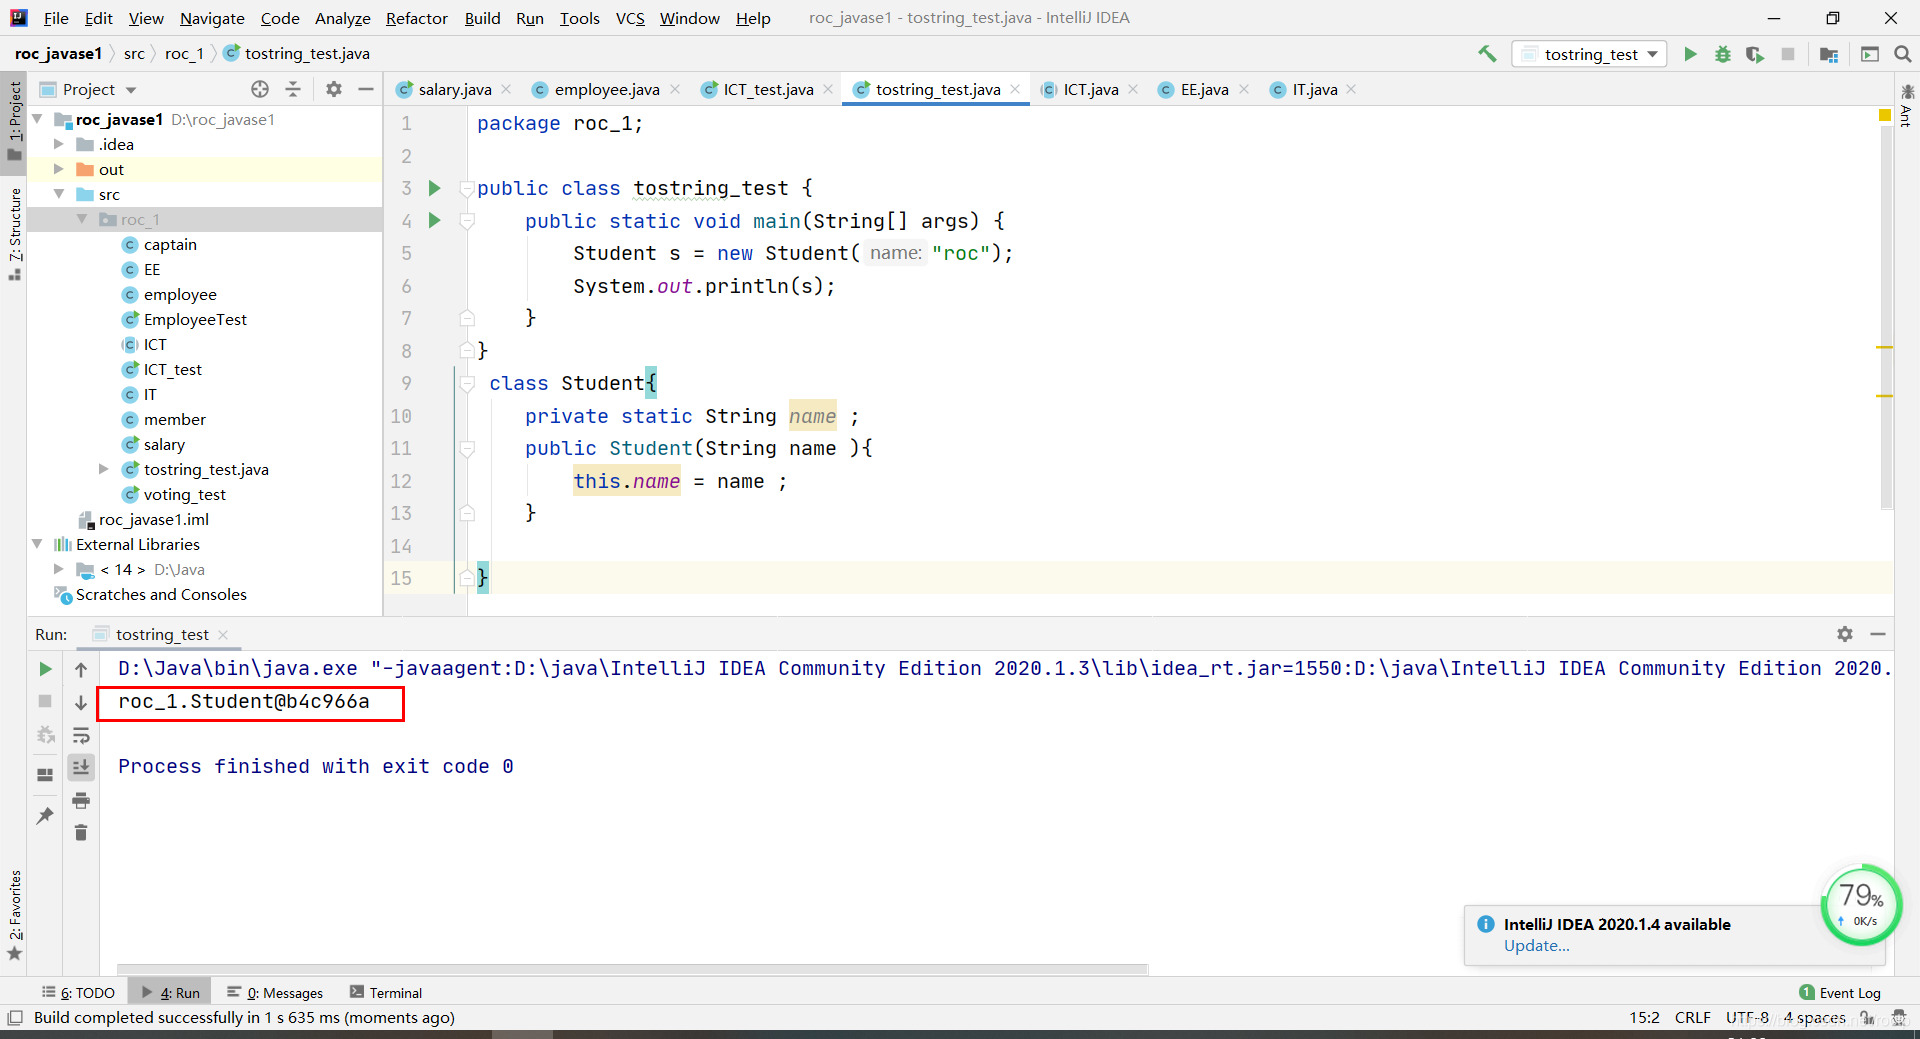The image size is (1920, 1039).
Task: Click locate file crosshair icon in Project panel
Action: point(260,89)
